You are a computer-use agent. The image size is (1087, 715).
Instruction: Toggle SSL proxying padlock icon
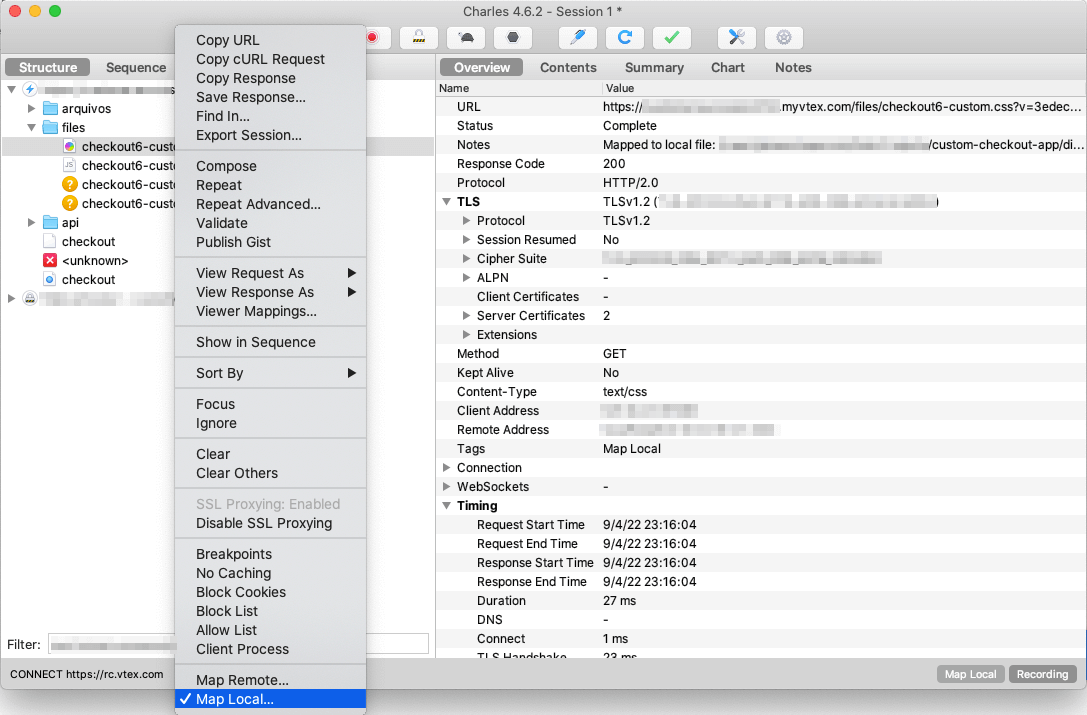coord(419,37)
